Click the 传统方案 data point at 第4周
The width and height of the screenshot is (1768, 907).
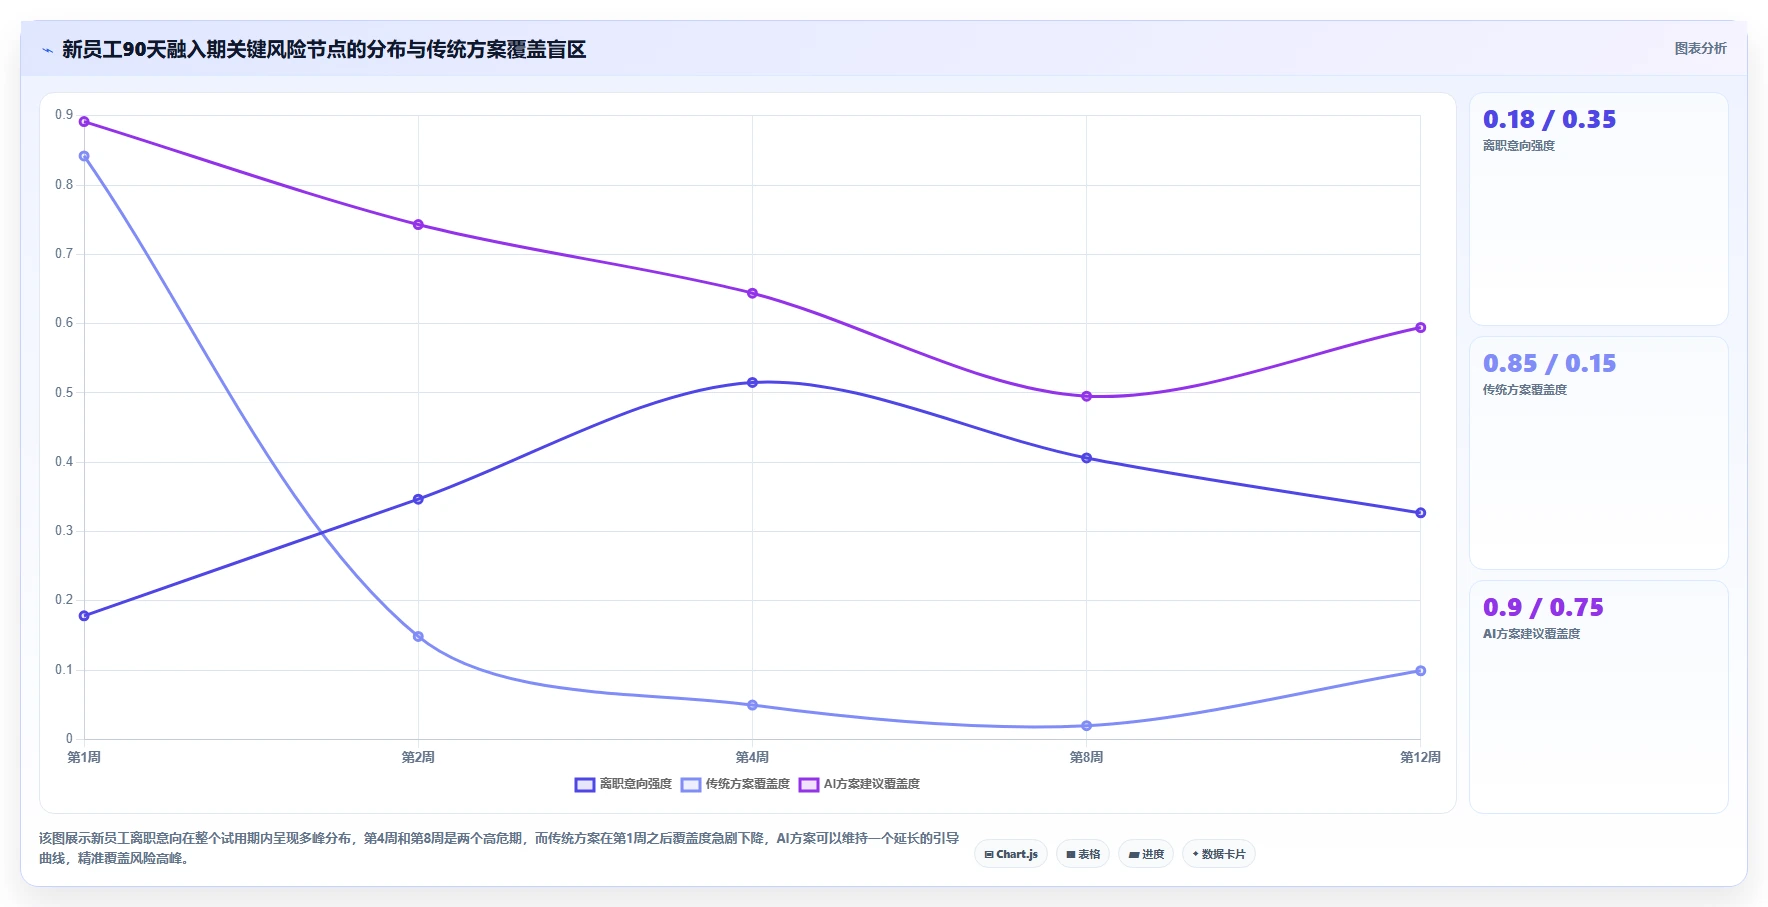point(752,705)
